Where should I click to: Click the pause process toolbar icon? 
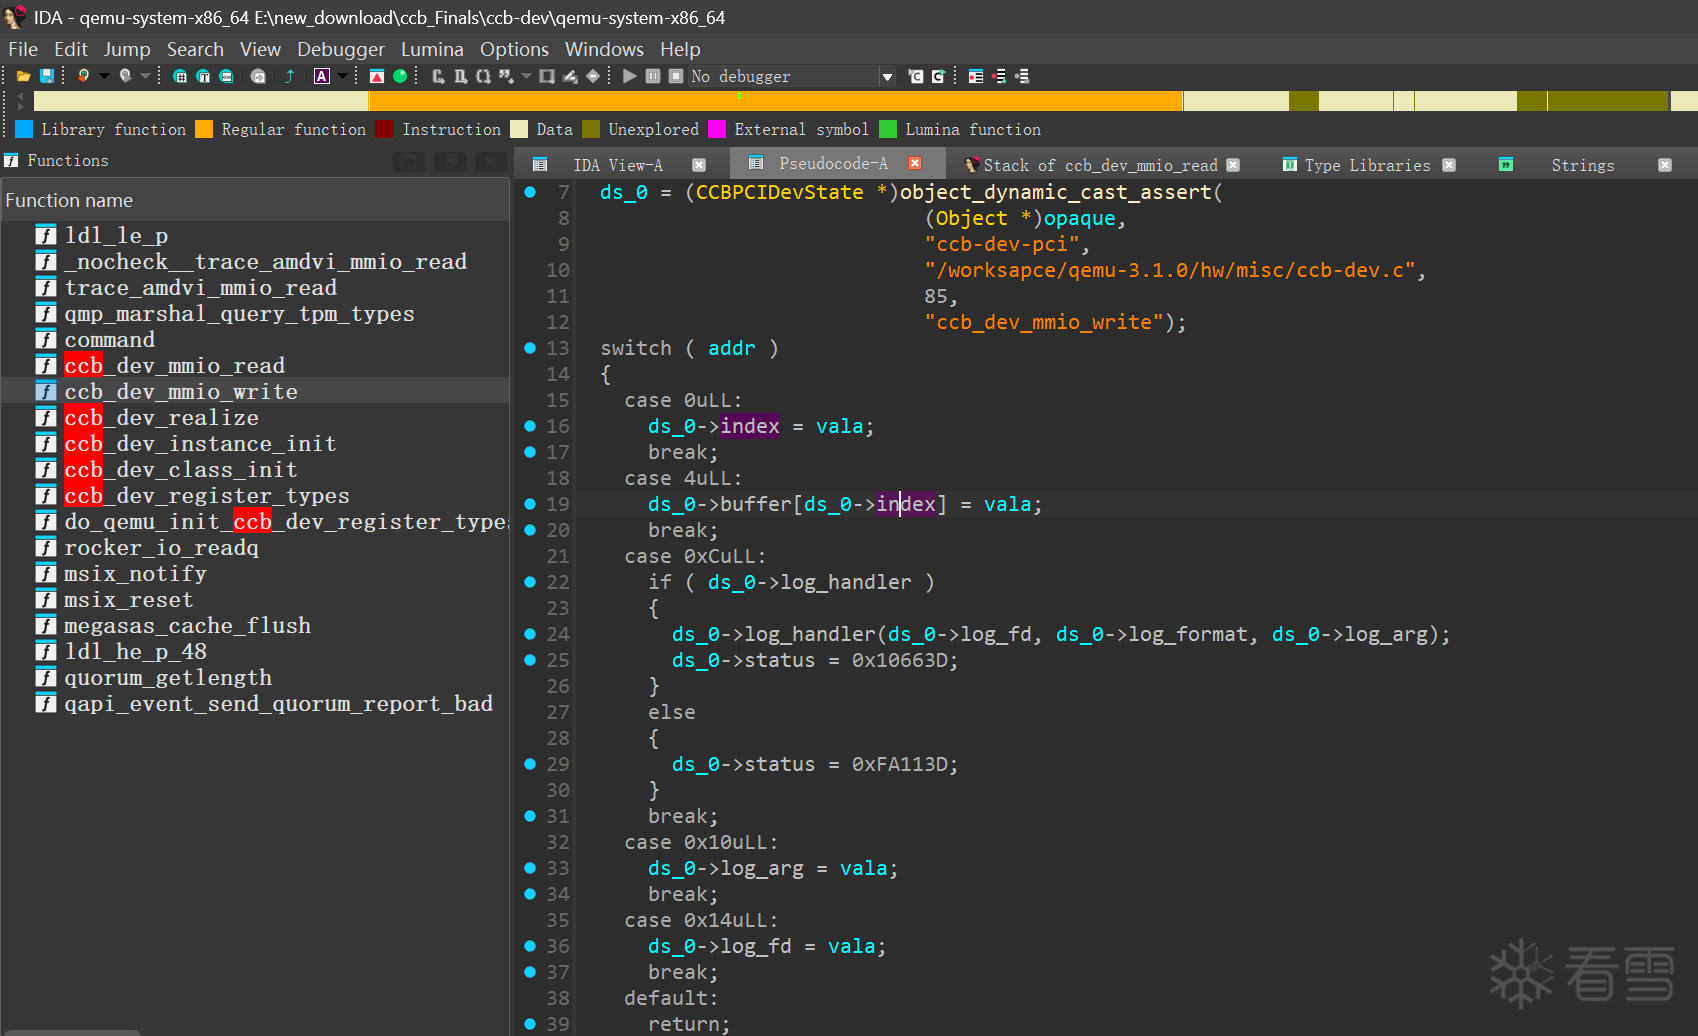(x=653, y=76)
